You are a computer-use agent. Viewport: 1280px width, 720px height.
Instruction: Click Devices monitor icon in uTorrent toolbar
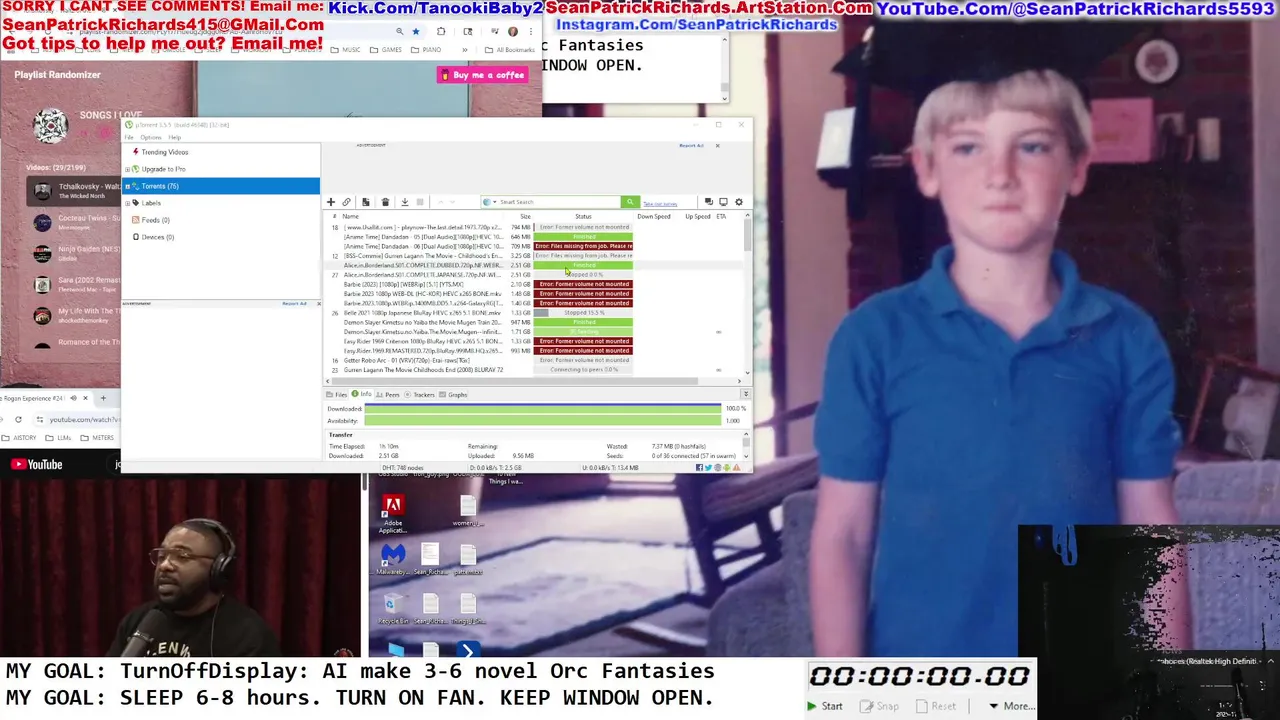[x=723, y=202]
